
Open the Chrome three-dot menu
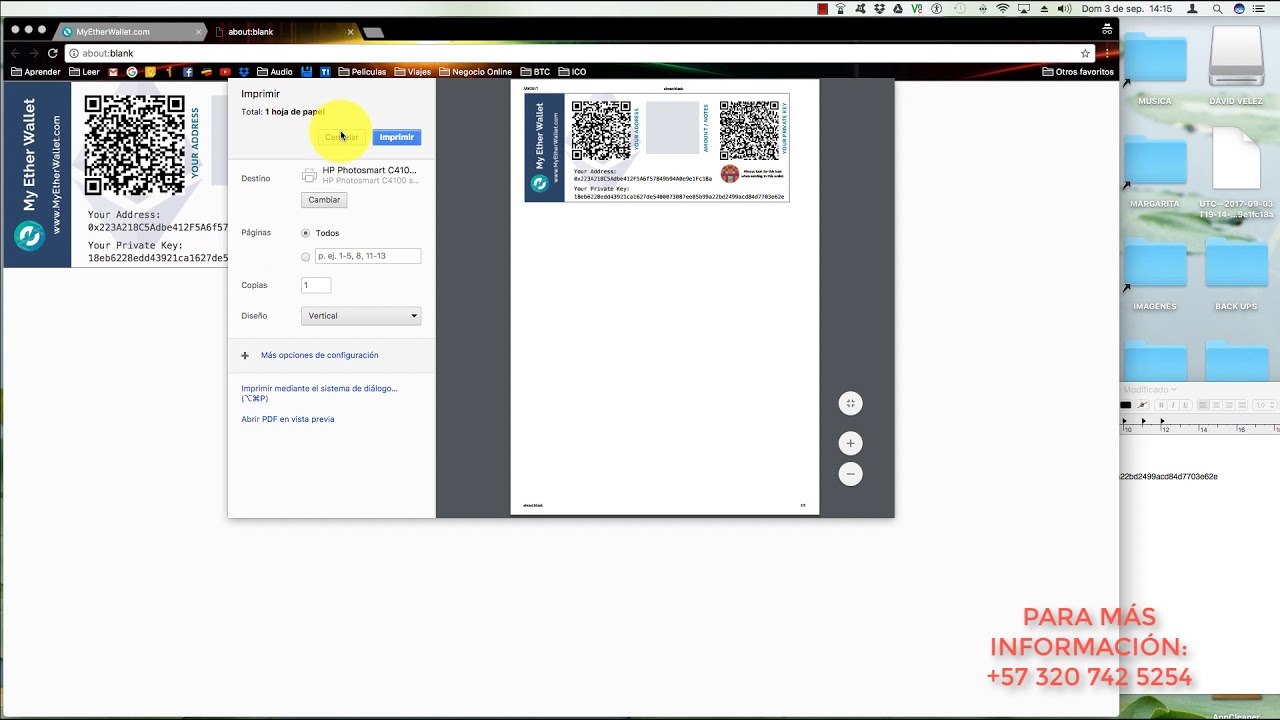tap(1107, 53)
